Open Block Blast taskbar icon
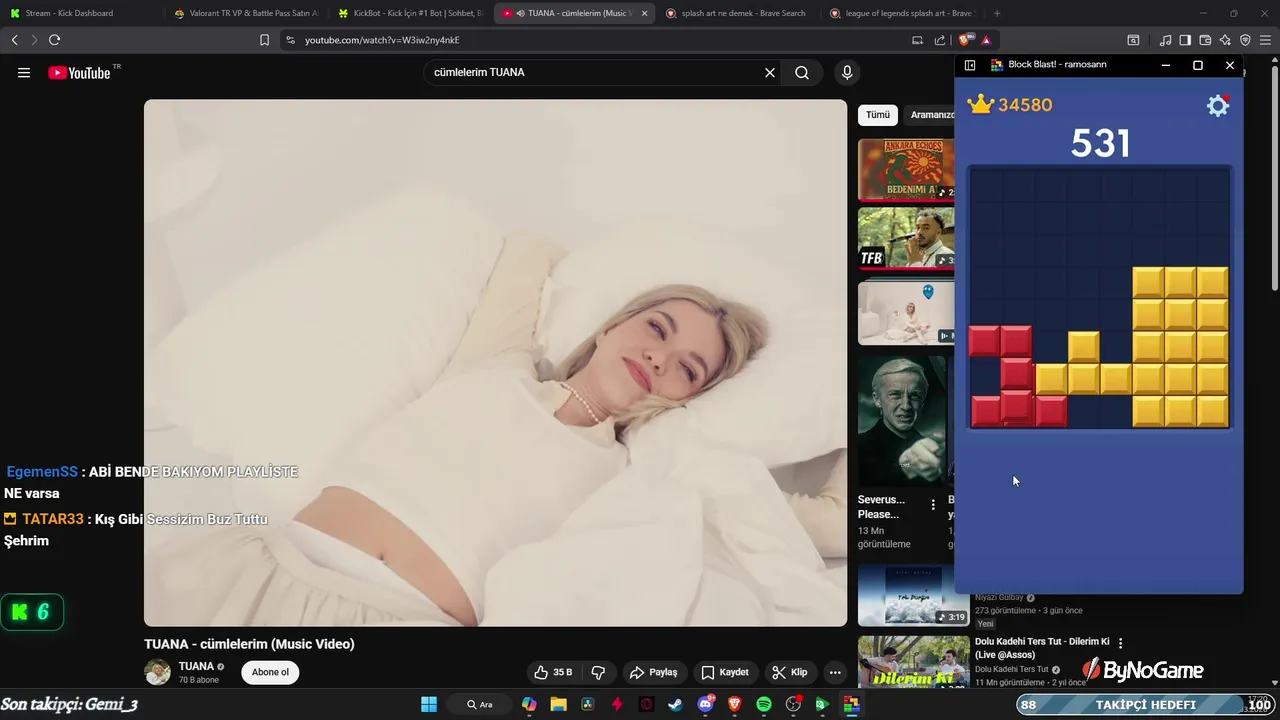Image resolution: width=1280 pixels, height=720 pixels. [851, 704]
